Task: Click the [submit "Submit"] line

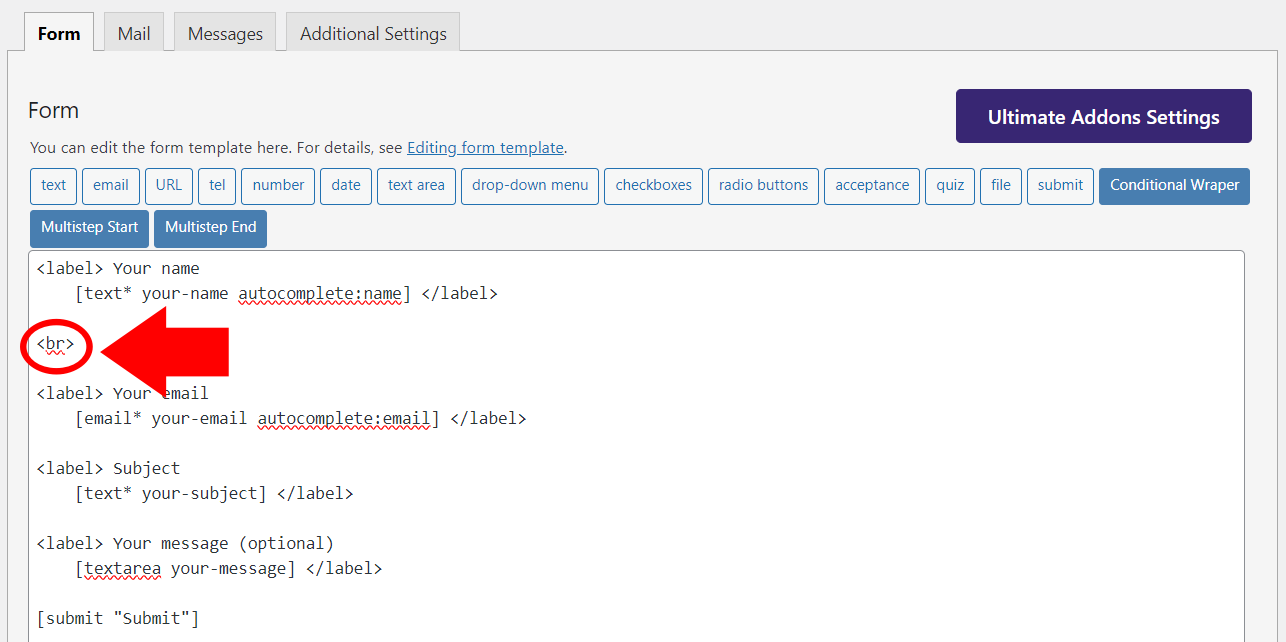Action: pyautogui.click(x=118, y=619)
